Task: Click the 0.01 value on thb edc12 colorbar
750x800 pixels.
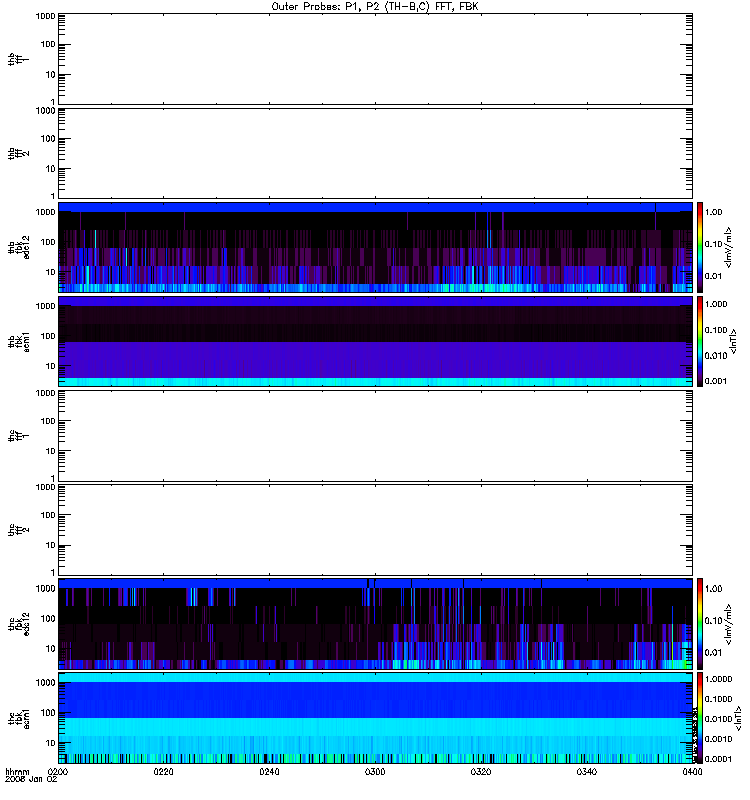Action: 714,276
